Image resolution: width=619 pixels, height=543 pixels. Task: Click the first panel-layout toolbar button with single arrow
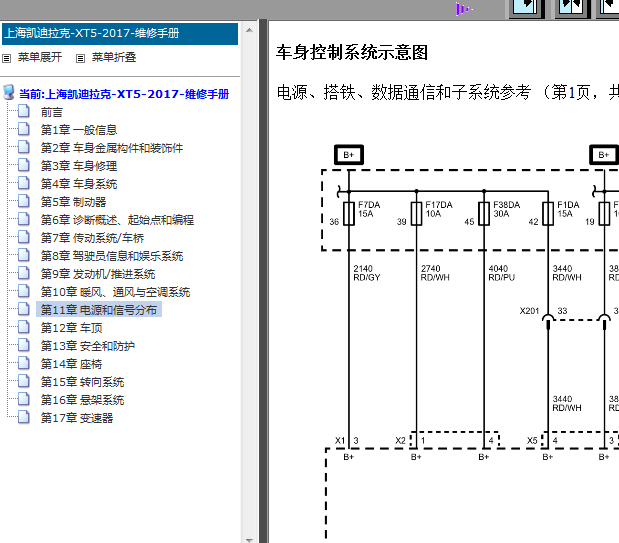click(x=526, y=8)
